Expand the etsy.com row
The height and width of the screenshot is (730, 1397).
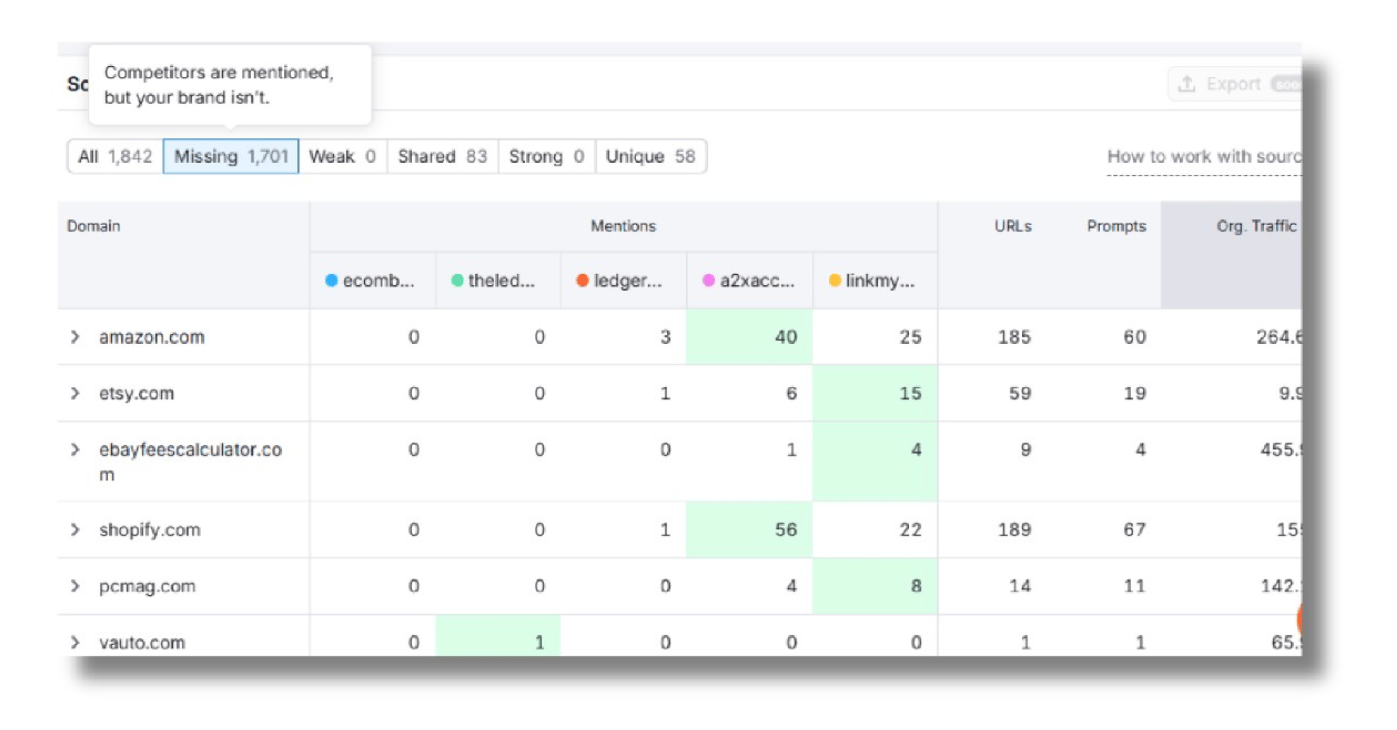point(75,393)
